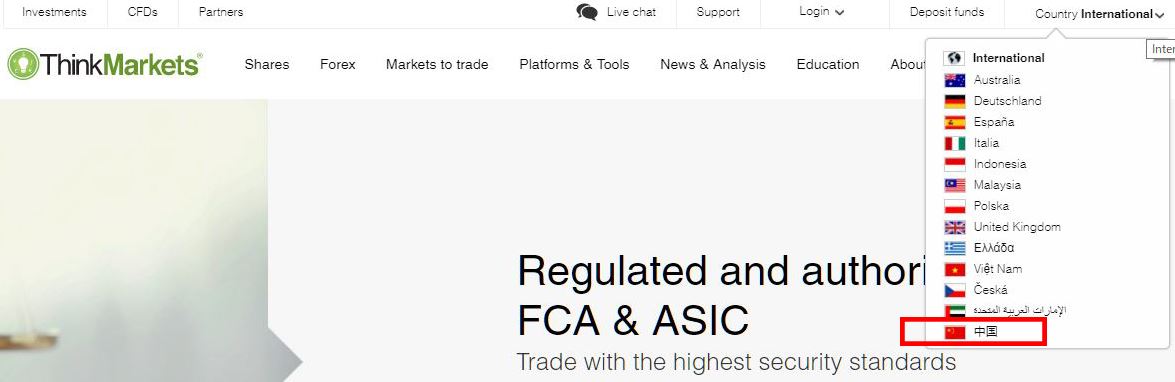Expand the Login dropdown
This screenshot has width=1175, height=382.
click(821, 12)
